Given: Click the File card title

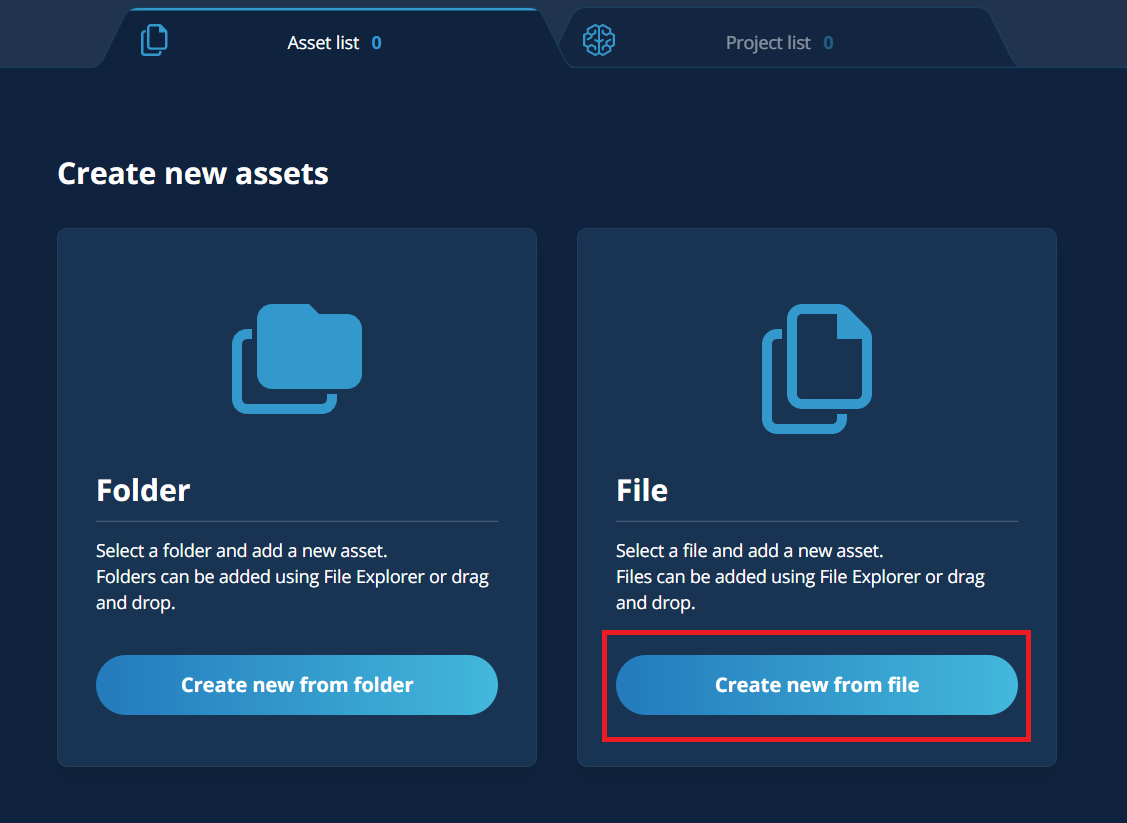Looking at the screenshot, I should click(642, 490).
